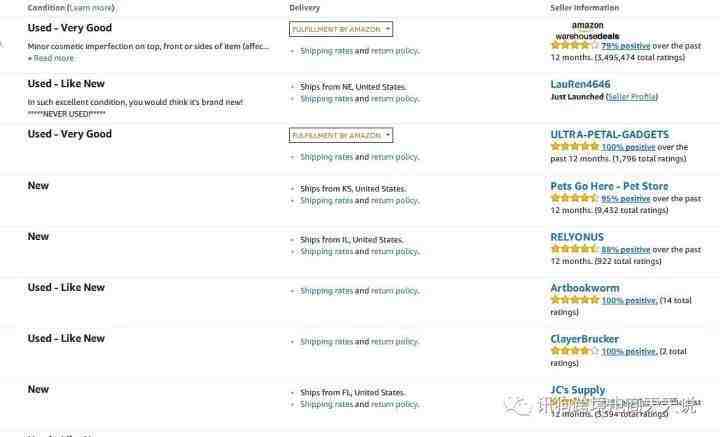Open the LauRen4646 seller page
720x437 pixels.
(x=580, y=84)
